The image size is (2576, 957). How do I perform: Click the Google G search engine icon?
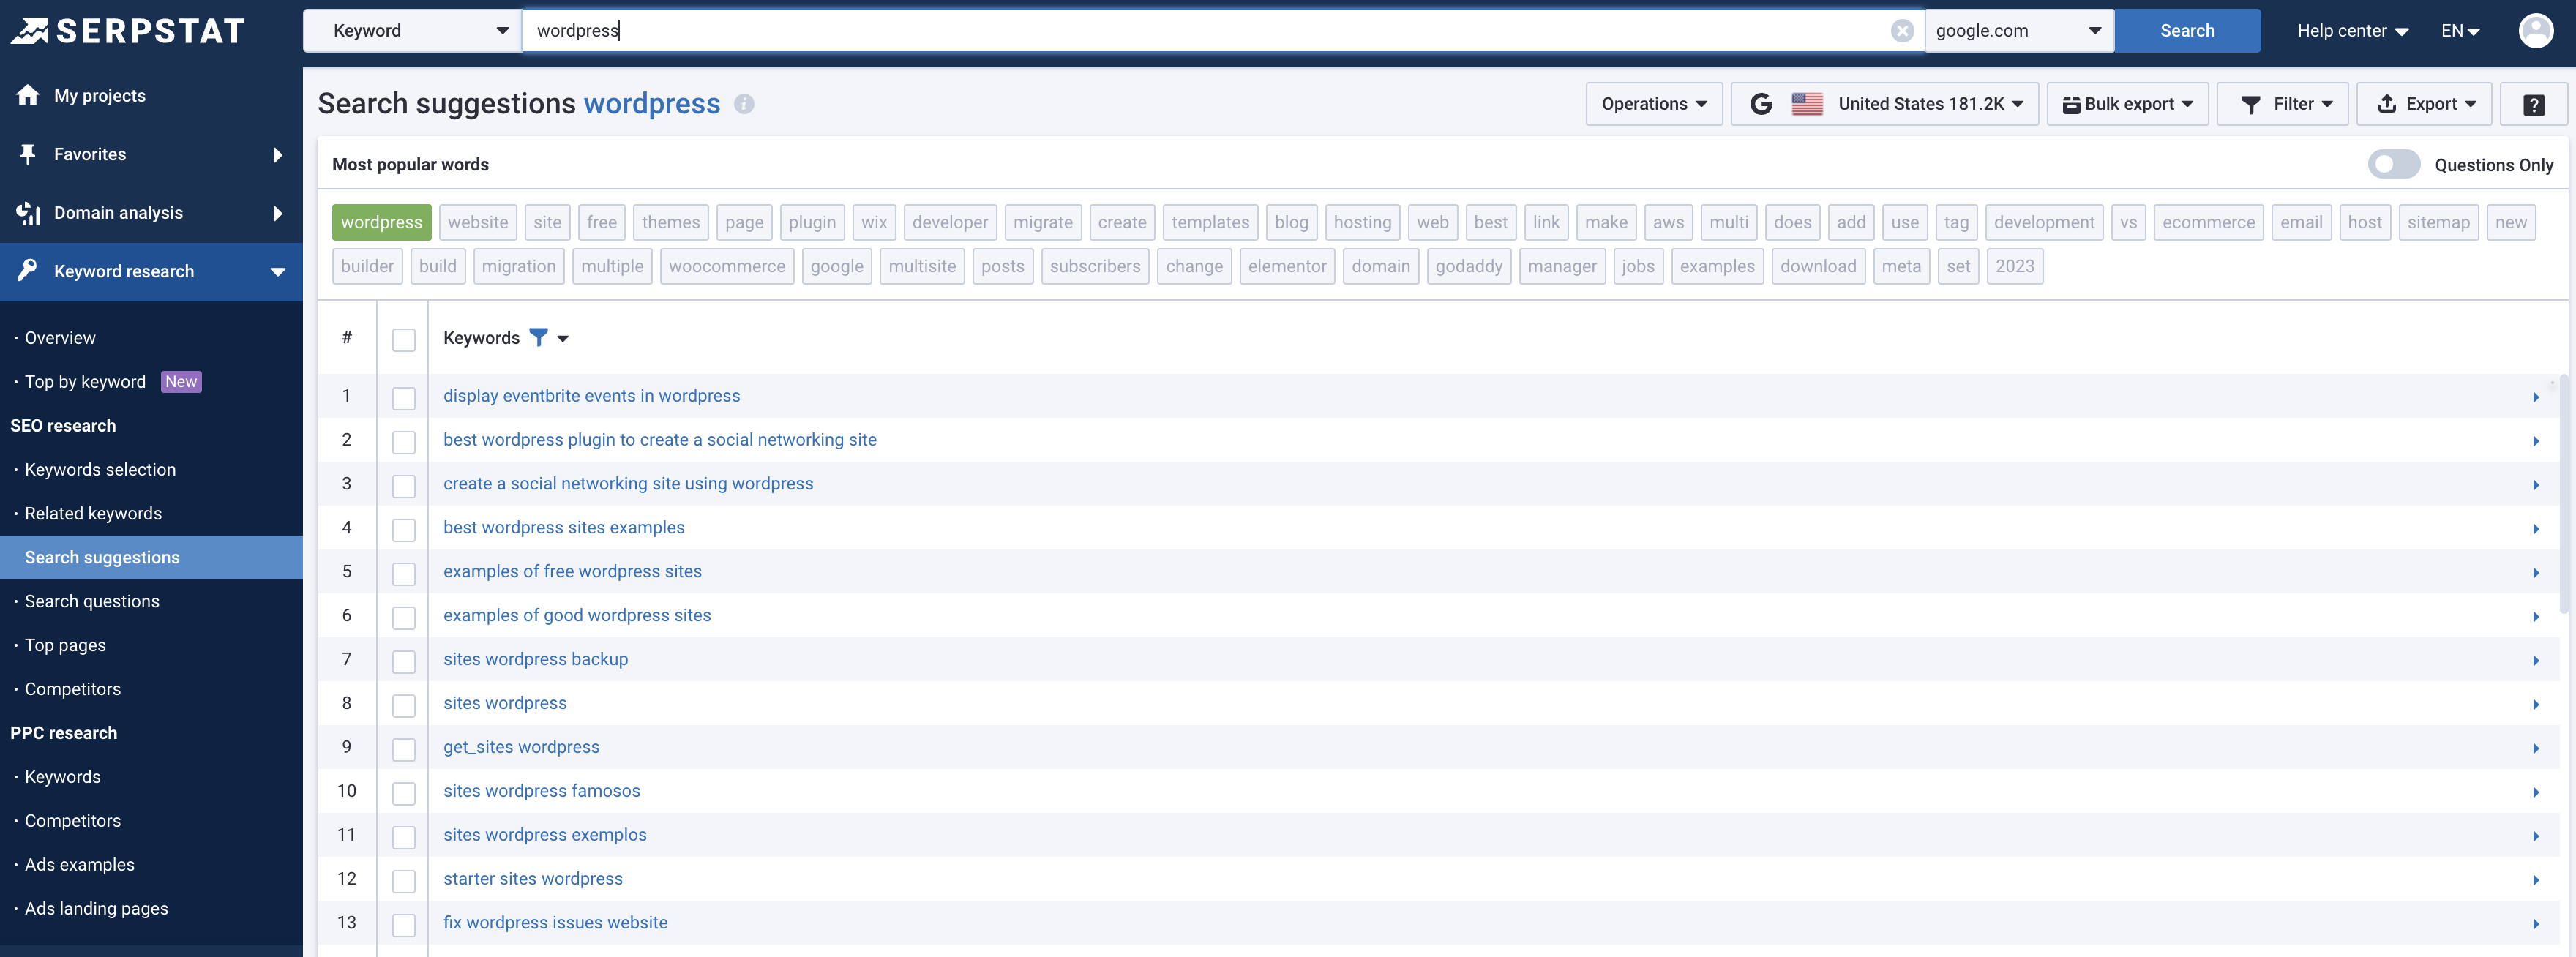(1761, 104)
